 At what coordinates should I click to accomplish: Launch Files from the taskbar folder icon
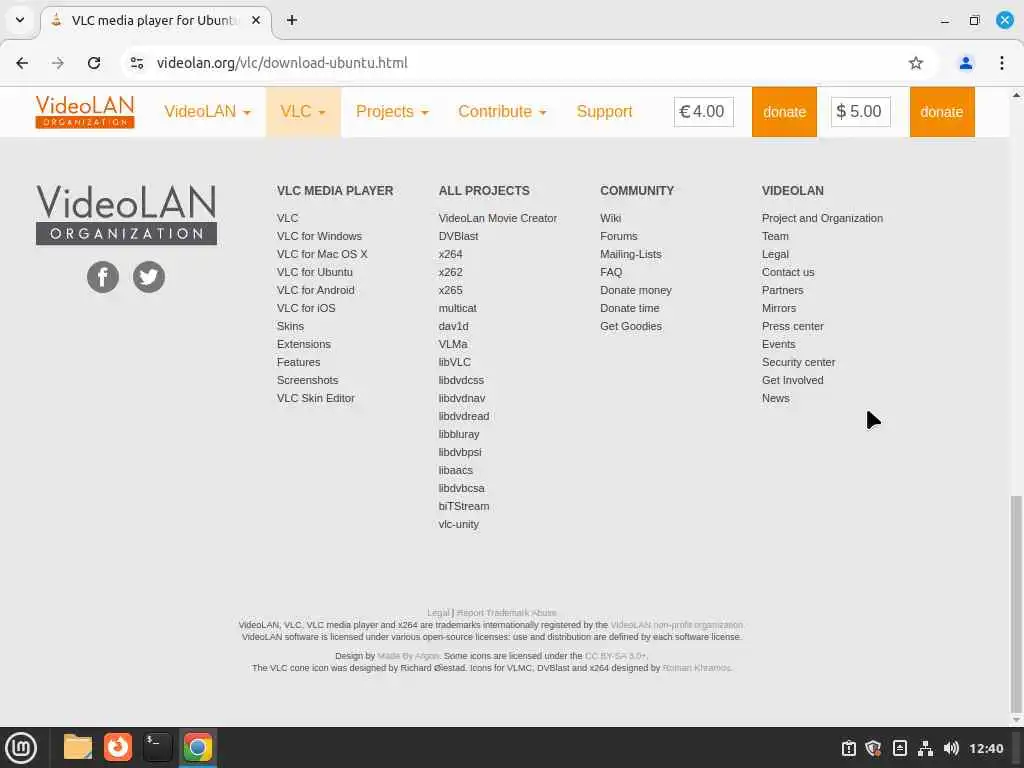[78, 747]
